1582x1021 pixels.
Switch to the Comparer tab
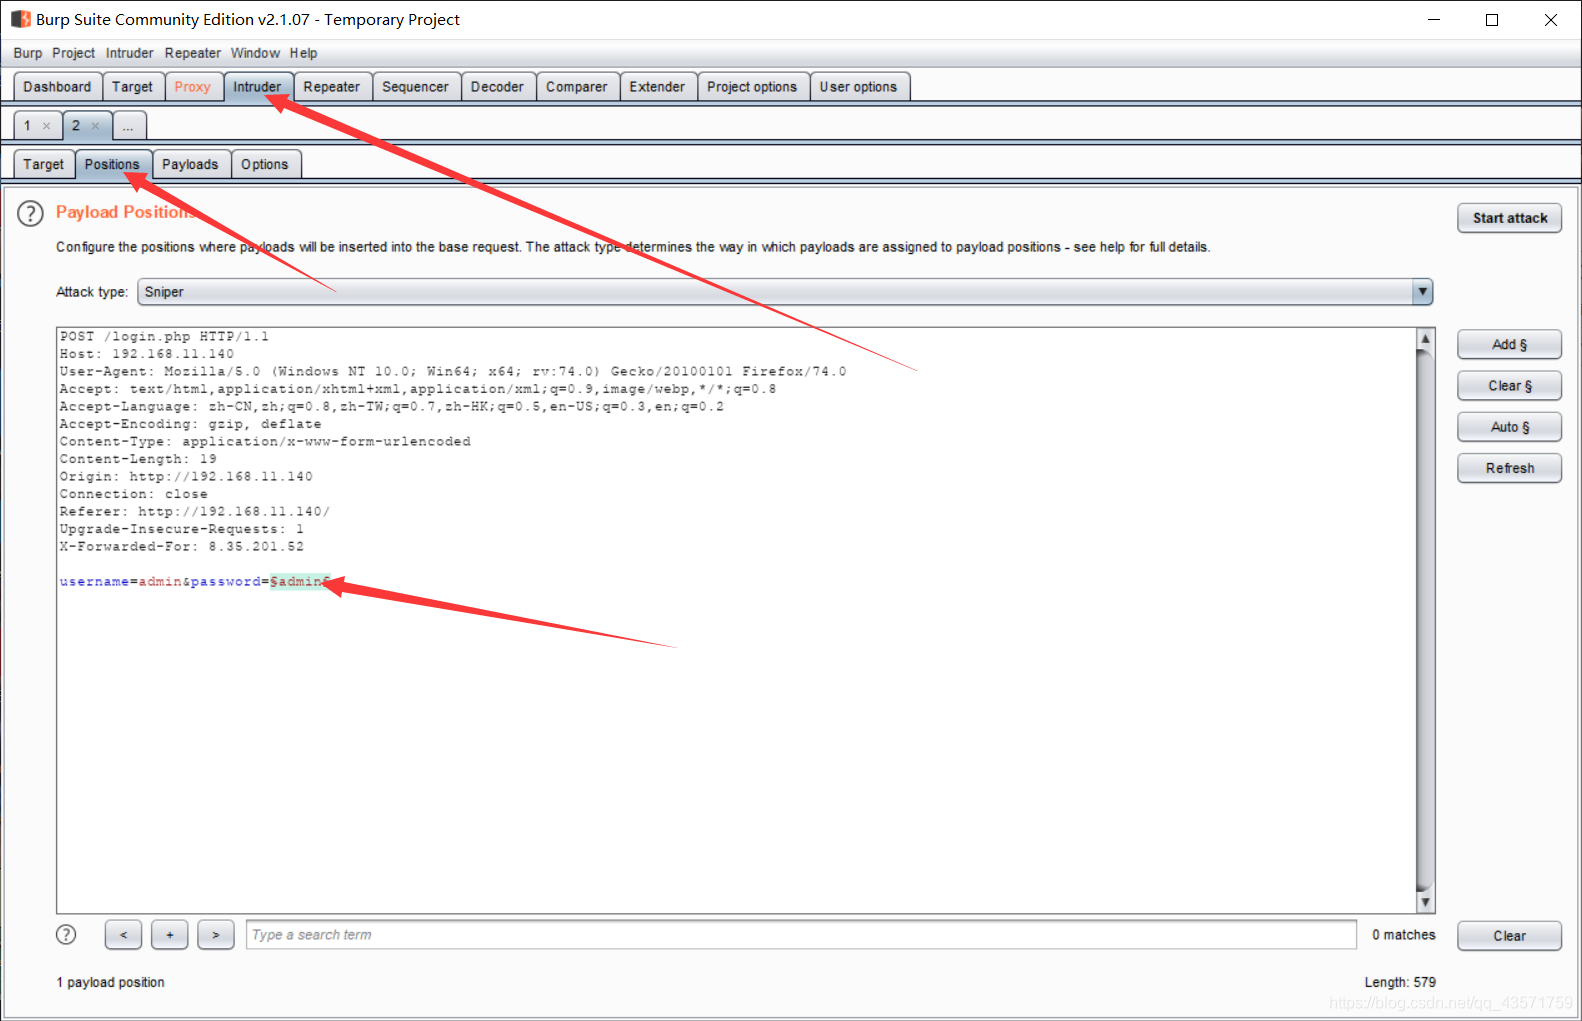pyautogui.click(x=576, y=87)
